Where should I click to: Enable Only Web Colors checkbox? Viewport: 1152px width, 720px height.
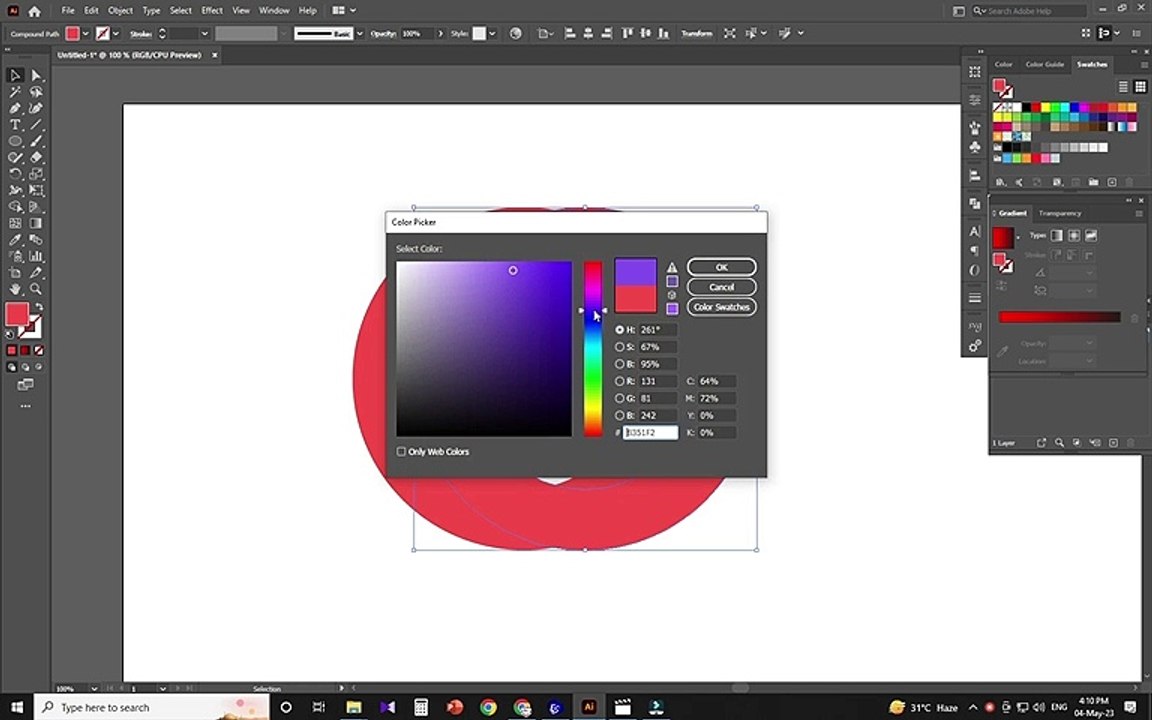point(401,452)
